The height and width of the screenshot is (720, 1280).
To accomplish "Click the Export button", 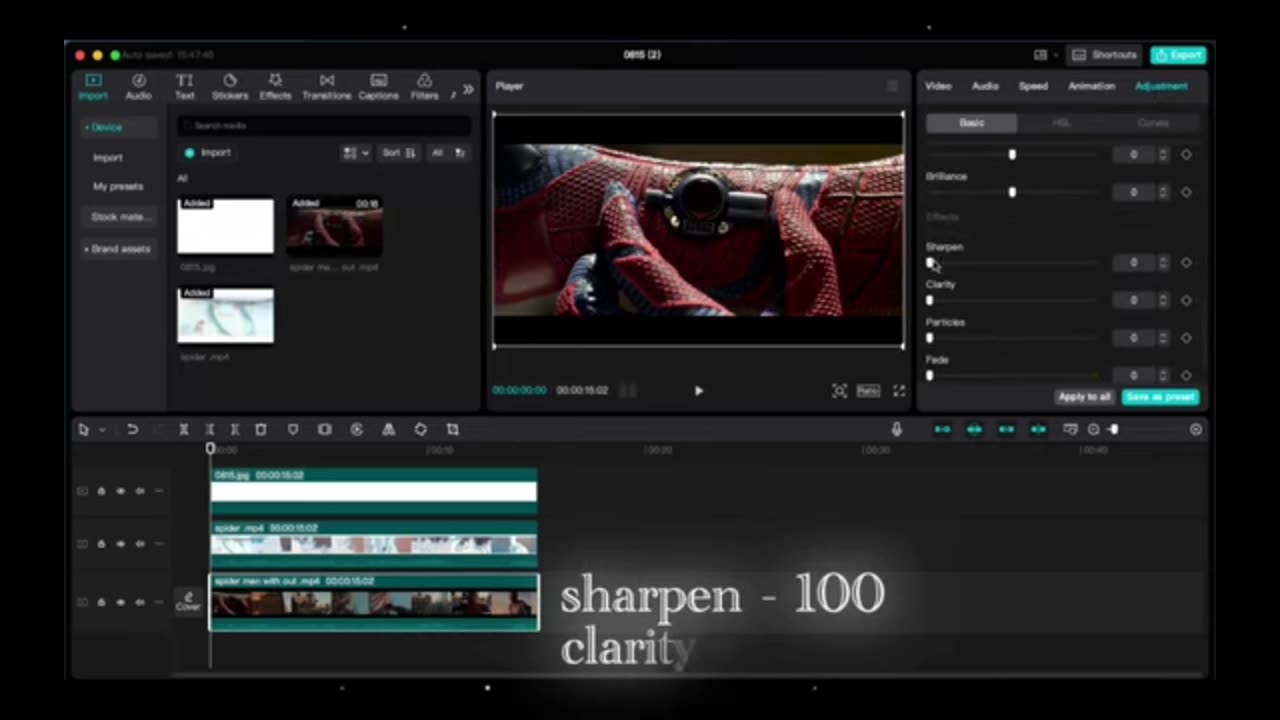I will tap(1178, 55).
